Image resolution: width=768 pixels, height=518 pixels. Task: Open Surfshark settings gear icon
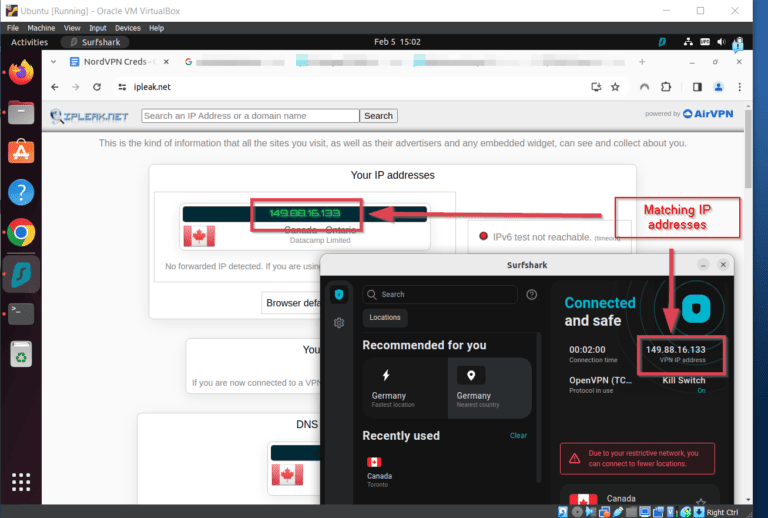(x=339, y=323)
